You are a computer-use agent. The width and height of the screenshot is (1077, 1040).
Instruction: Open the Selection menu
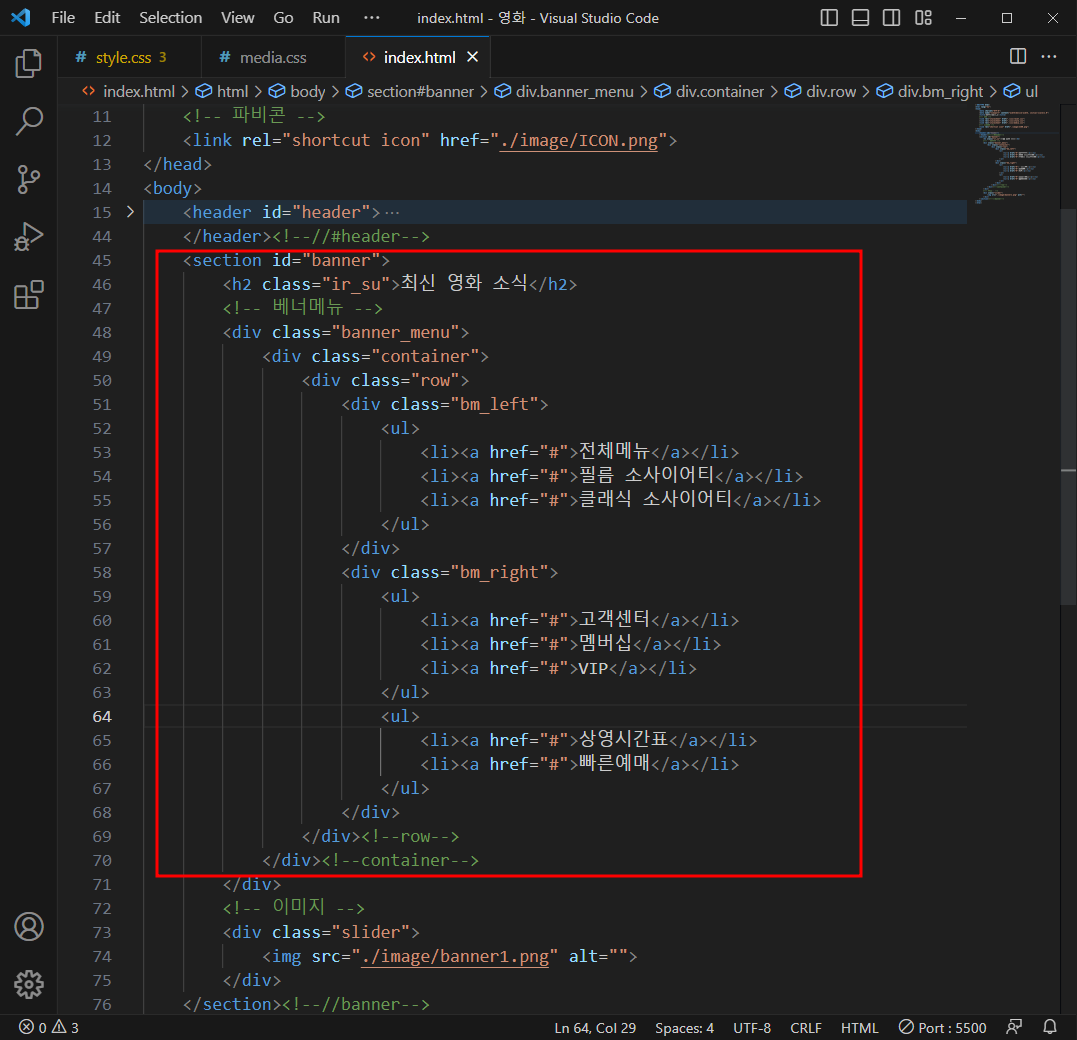170,18
